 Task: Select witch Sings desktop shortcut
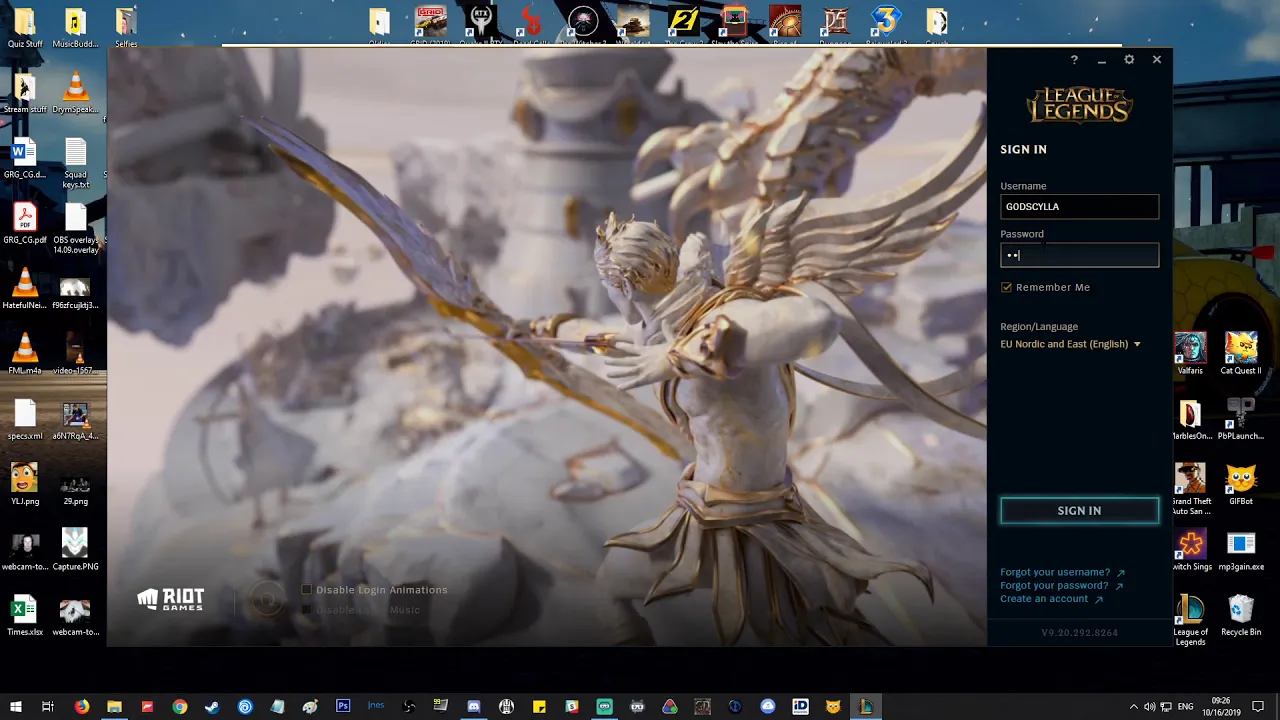(x=1191, y=550)
